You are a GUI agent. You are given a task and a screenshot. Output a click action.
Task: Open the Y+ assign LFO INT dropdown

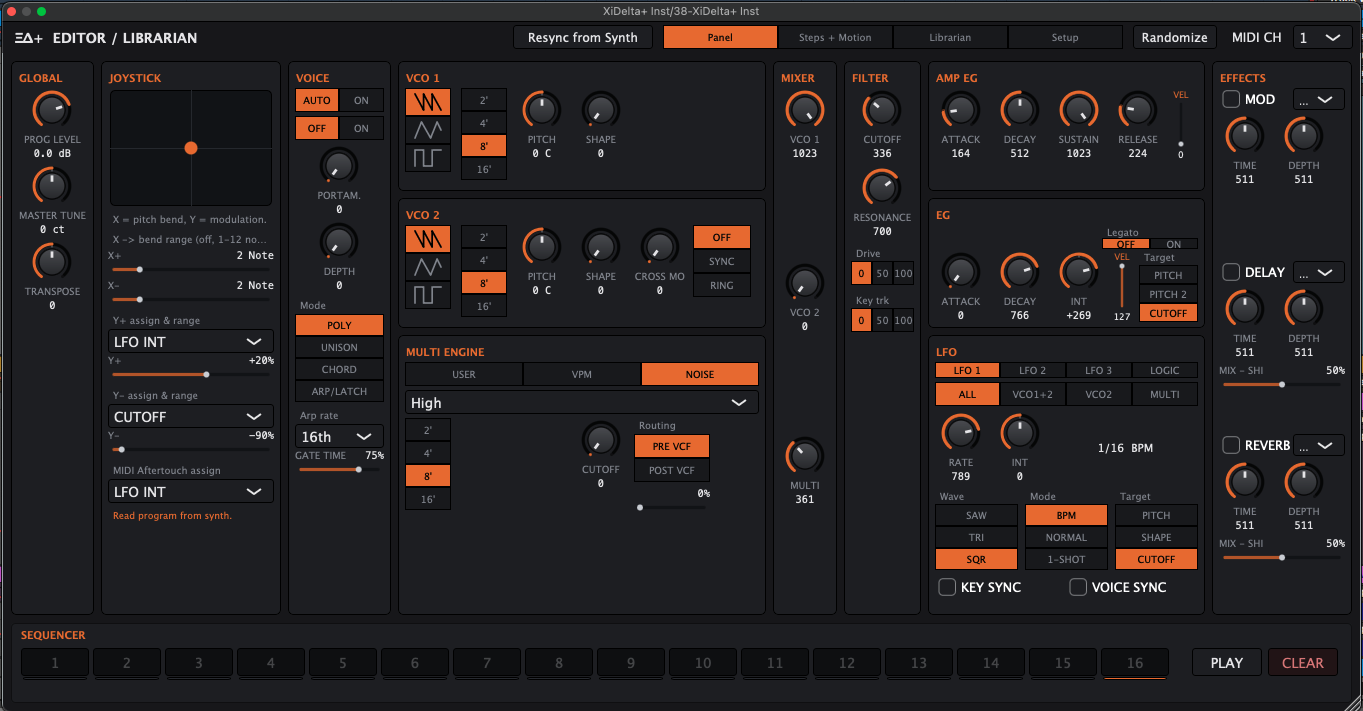(x=191, y=342)
